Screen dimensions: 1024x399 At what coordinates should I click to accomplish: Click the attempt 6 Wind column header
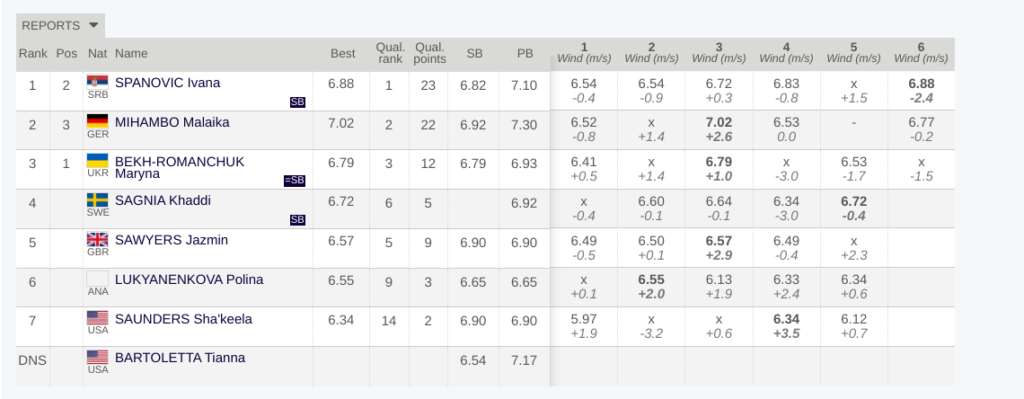tap(921, 53)
